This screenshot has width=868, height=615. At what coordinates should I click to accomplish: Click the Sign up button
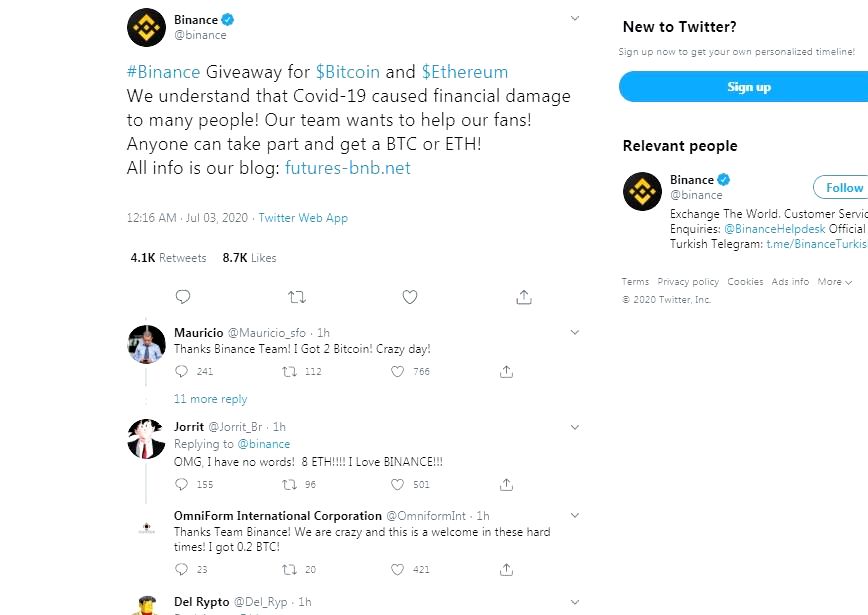click(x=748, y=87)
